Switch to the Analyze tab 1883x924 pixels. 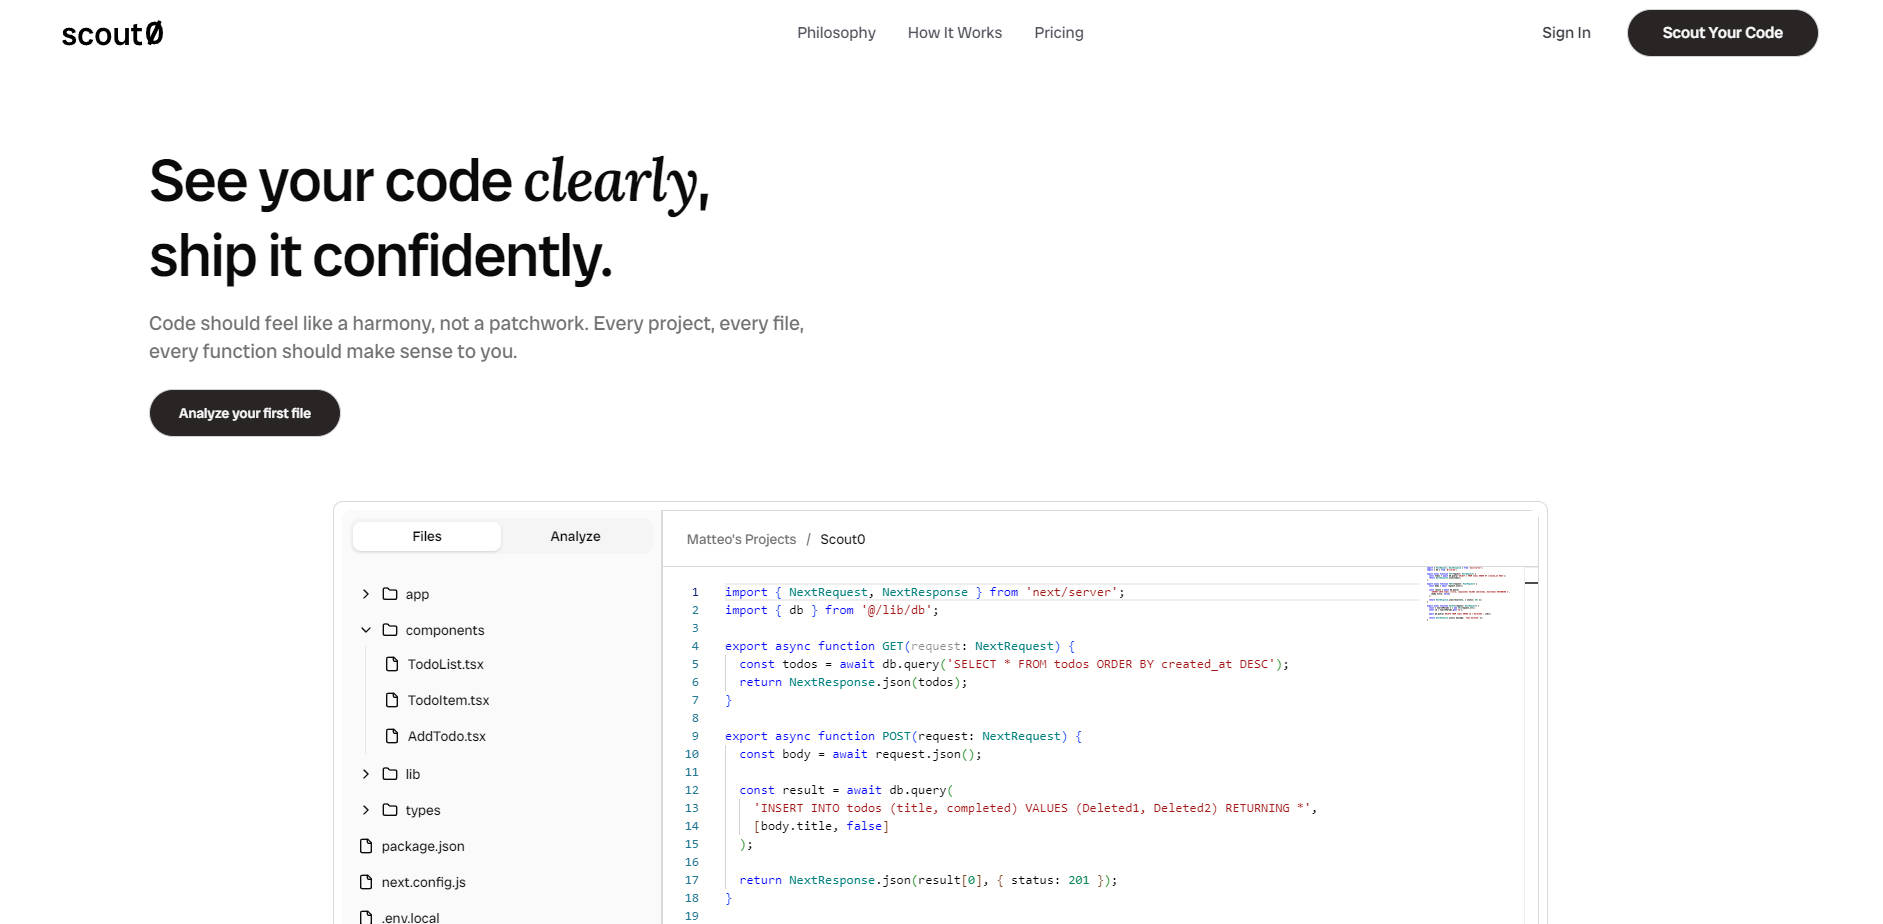[575, 536]
